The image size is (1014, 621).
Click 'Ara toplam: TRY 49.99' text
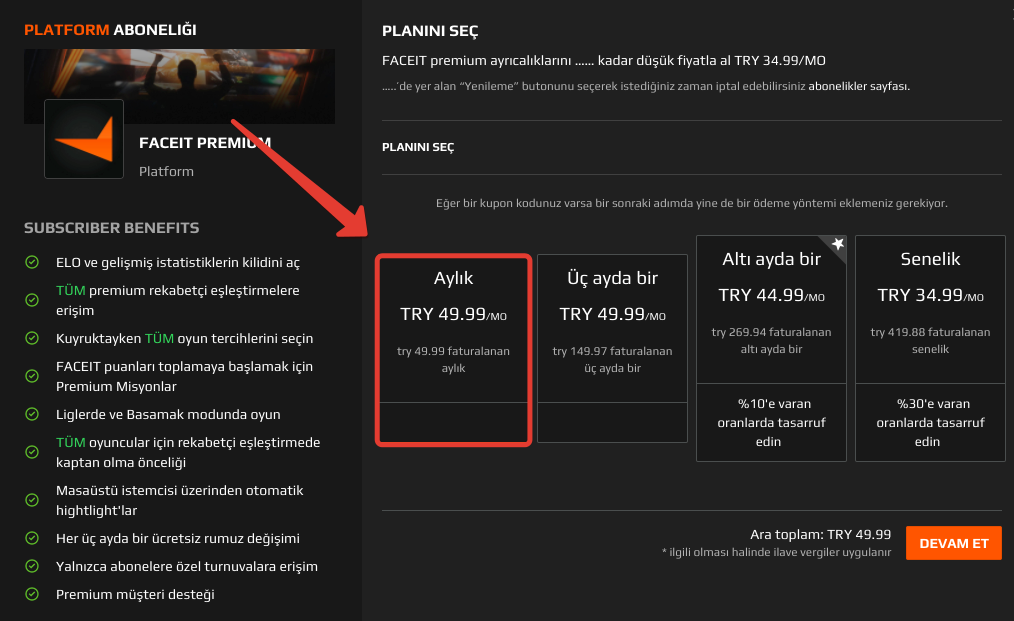(x=820, y=534)
